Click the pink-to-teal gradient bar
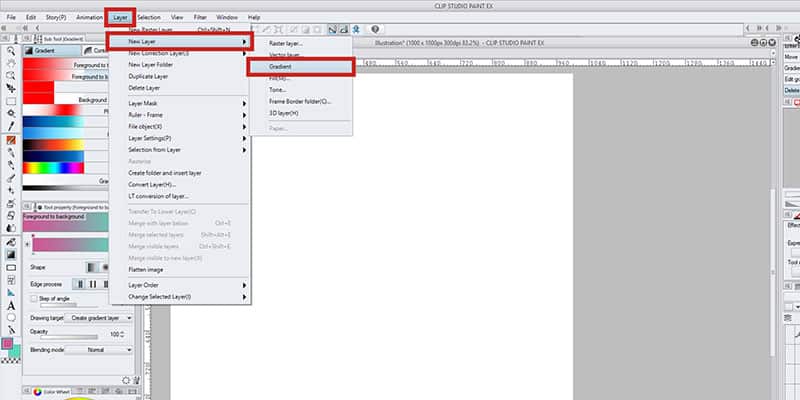Viewport: 800px width, 400px height. 70,245
